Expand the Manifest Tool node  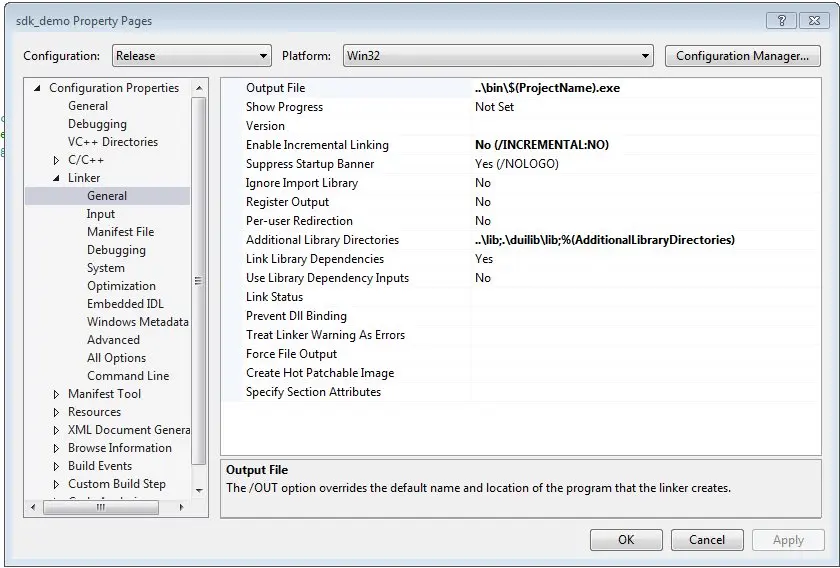[x=57, y=394]
